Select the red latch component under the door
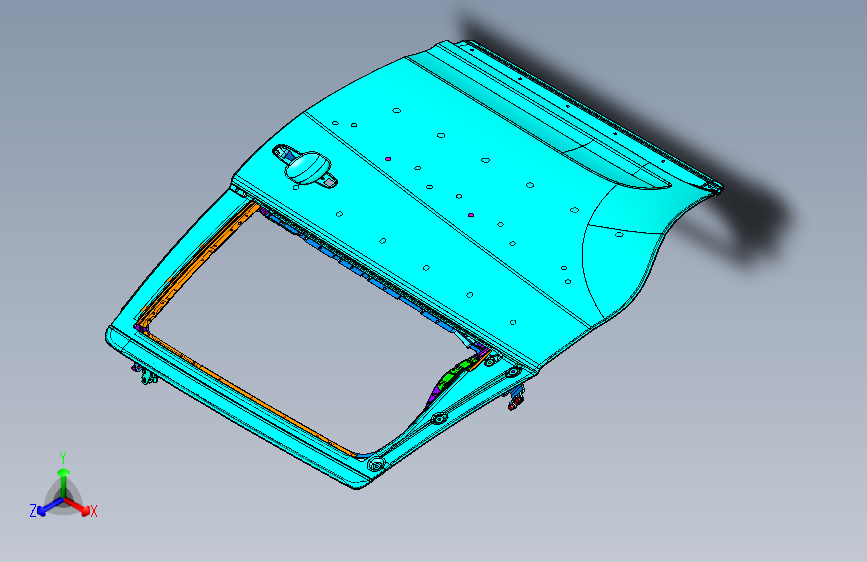Image resolution: width=867 pixels, height=562 pixels. click(x=514, y=404)
